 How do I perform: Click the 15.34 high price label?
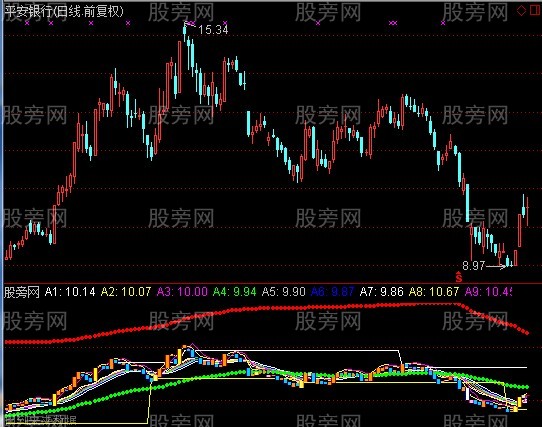point(213,30)
